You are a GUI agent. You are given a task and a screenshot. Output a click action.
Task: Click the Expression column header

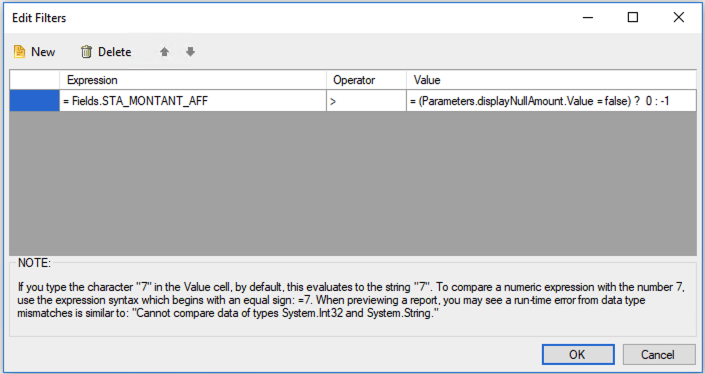(193, 80)
